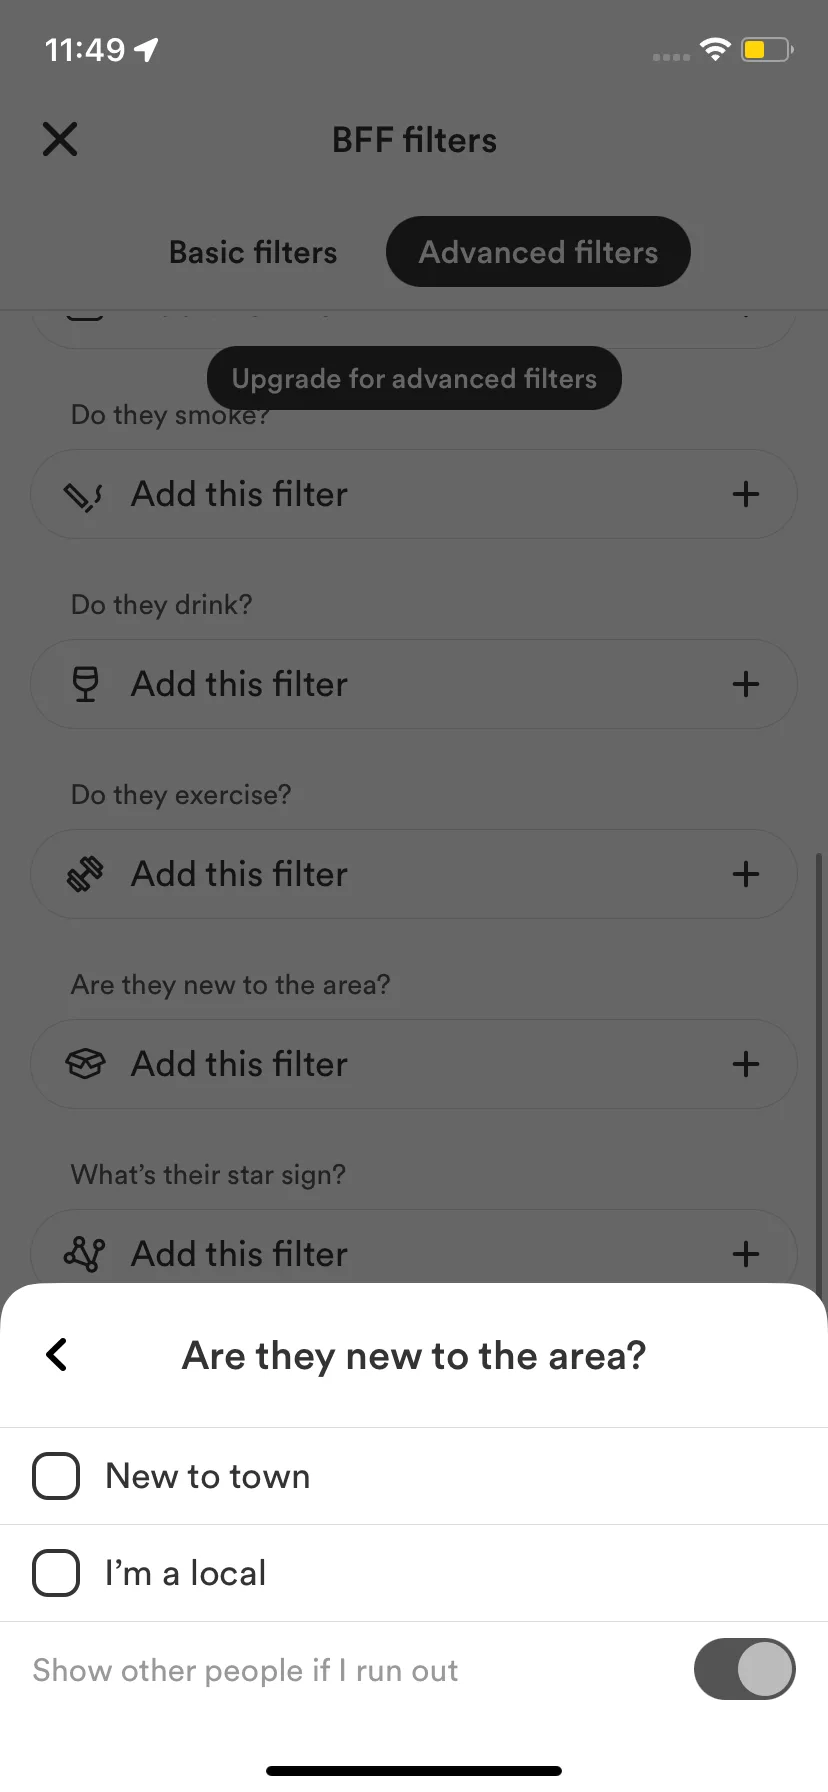This screenshot has height=1792, width=828.
Task: Close the BFF filters screen
Action: tap(60, 139)
